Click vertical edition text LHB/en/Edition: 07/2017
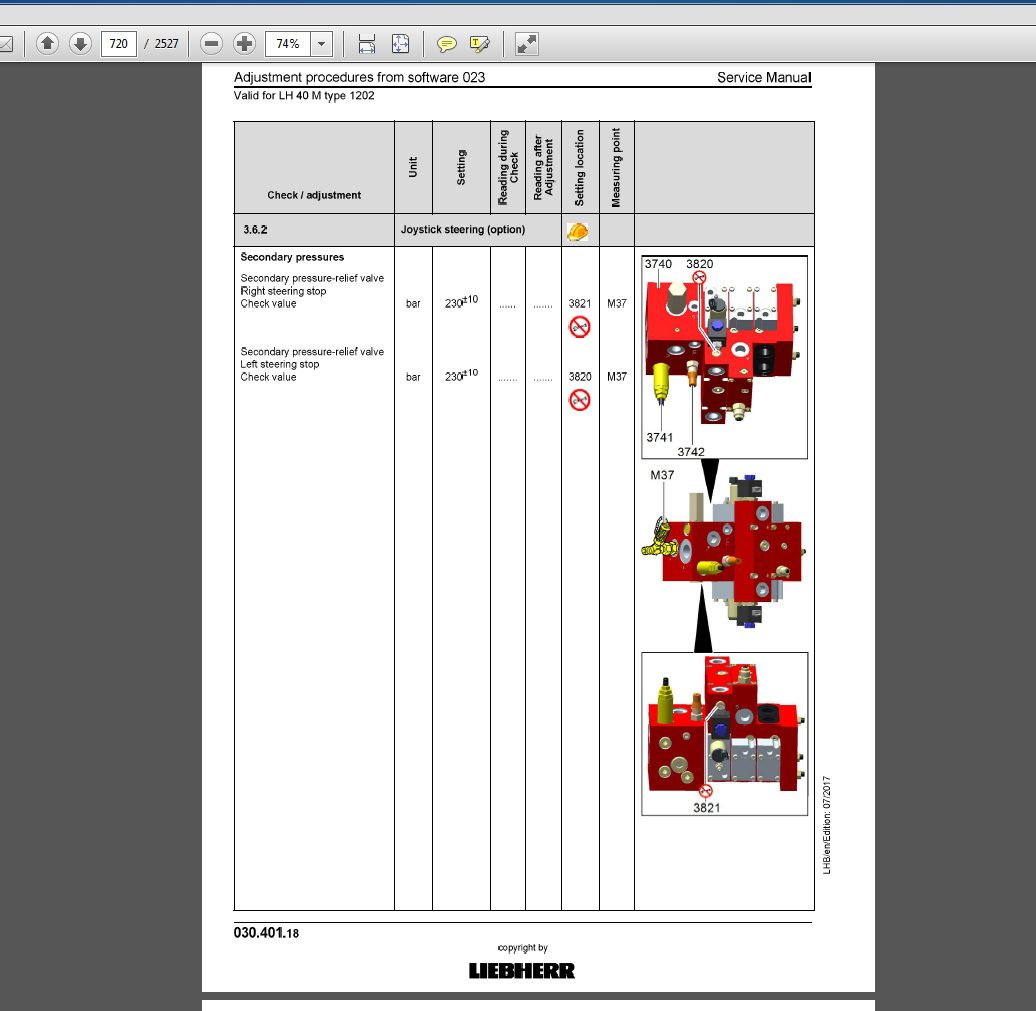Viewport: 1036px width, 1011px height. click(x=827, y=825)
